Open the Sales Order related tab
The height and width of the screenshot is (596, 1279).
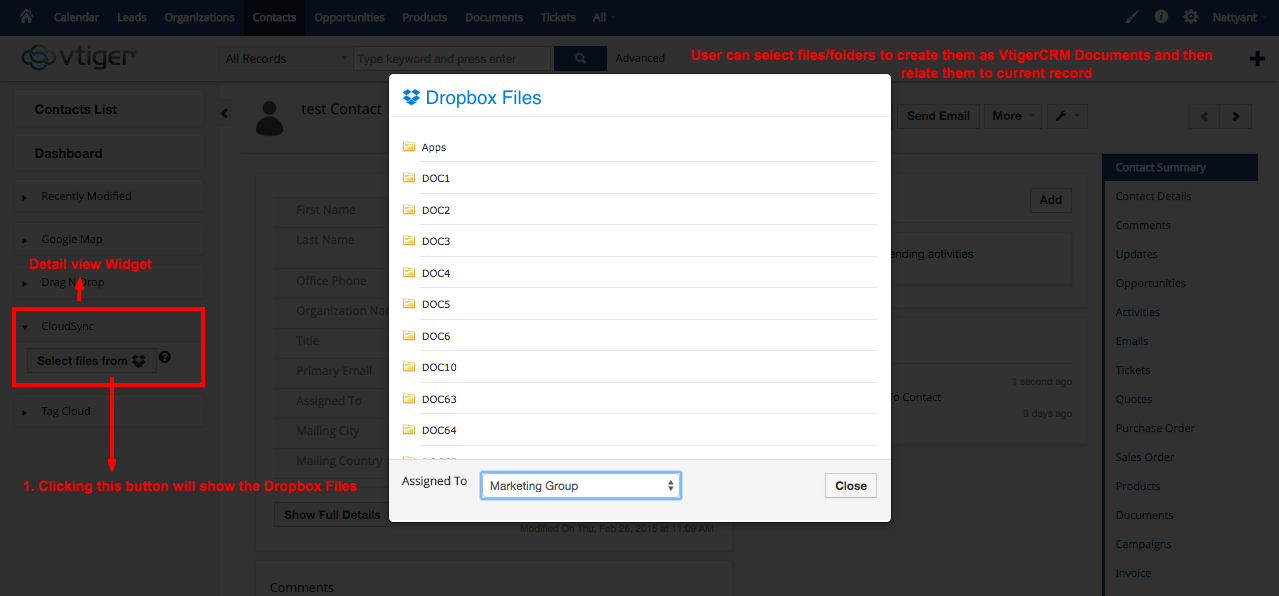point(1145,457)
